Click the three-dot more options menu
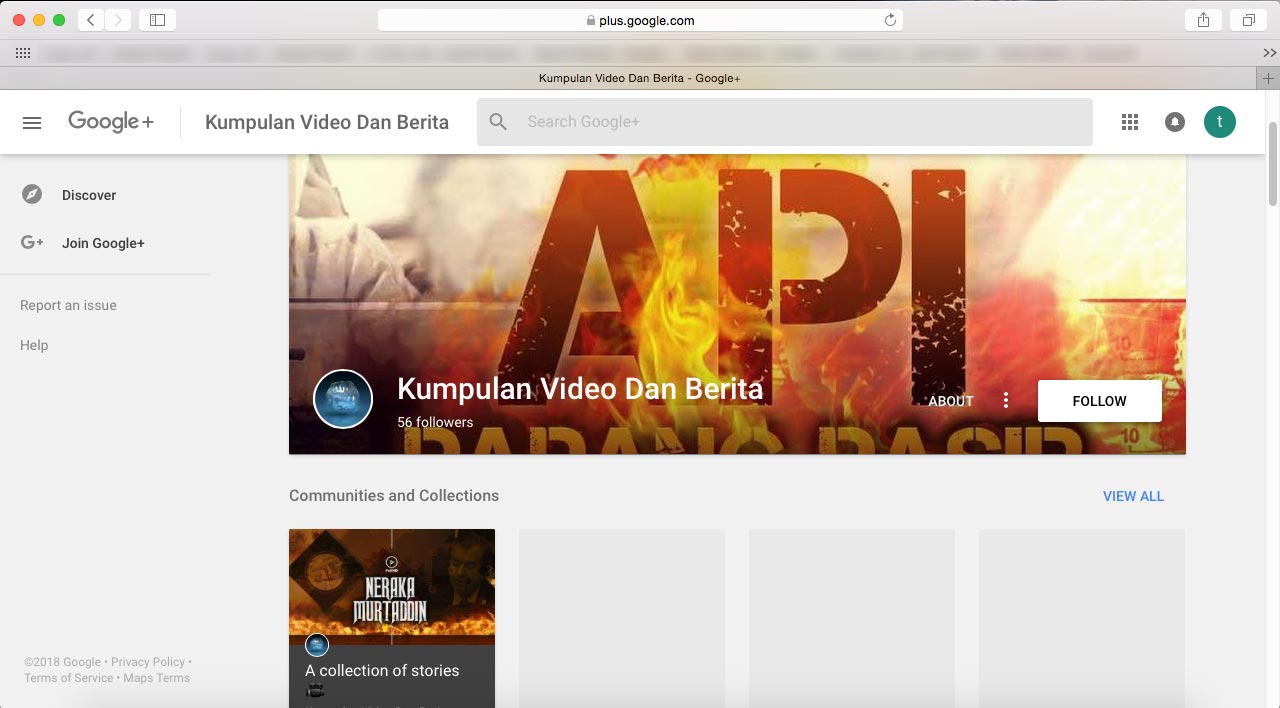The width and height of the screenshot is (1280, 708). (1006, 401)
